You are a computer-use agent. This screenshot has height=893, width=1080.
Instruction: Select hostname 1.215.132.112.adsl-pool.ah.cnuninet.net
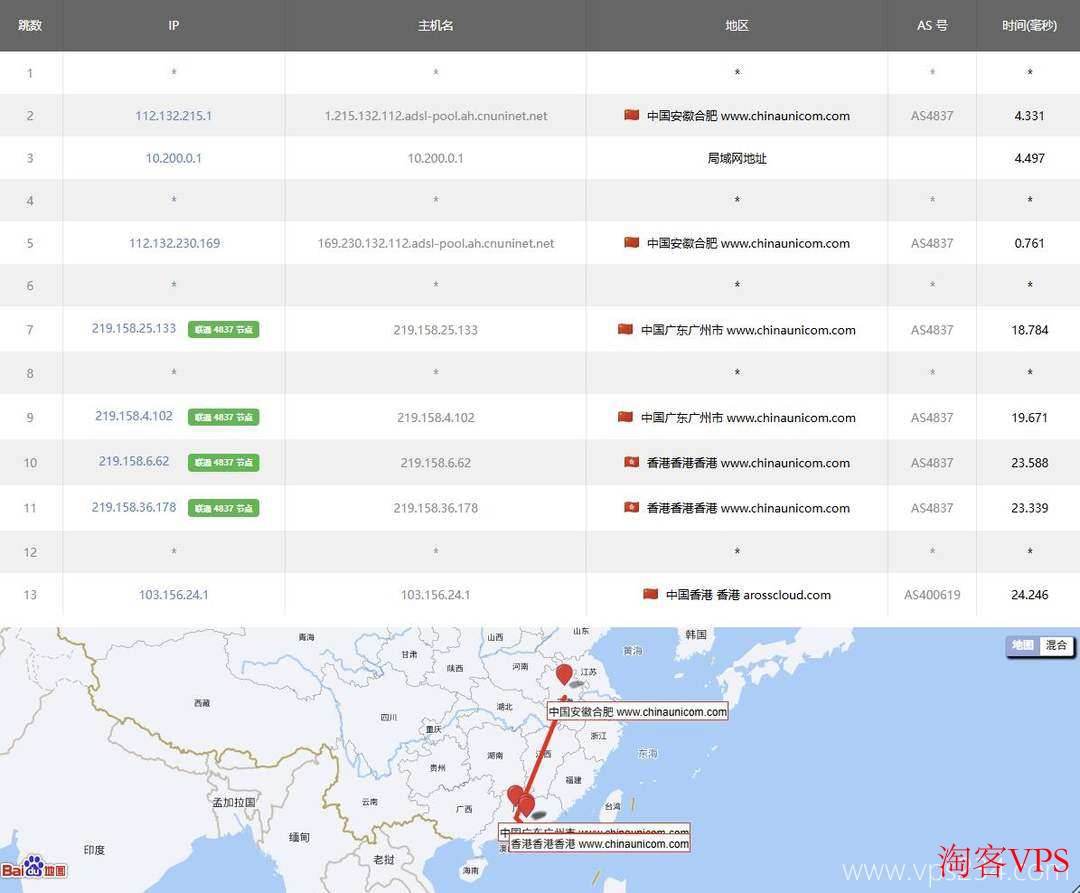coord(436,116)
